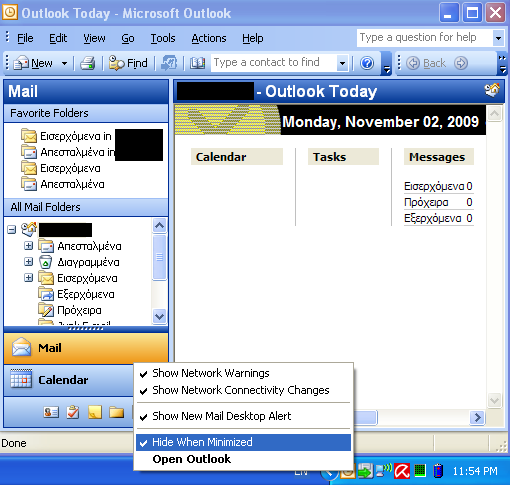This screenshot has height=485, width=510.
Task: Open the contact search dropdown arrow
Action: [x=342, y=63]
